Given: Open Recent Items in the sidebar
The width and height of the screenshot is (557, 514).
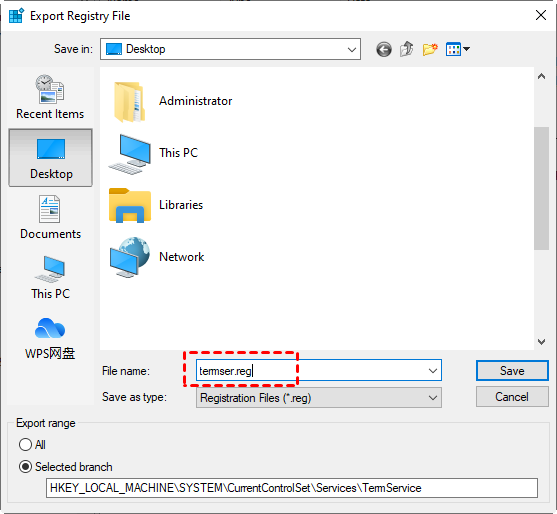Looking at the screenshot, I should click(50, 97).
